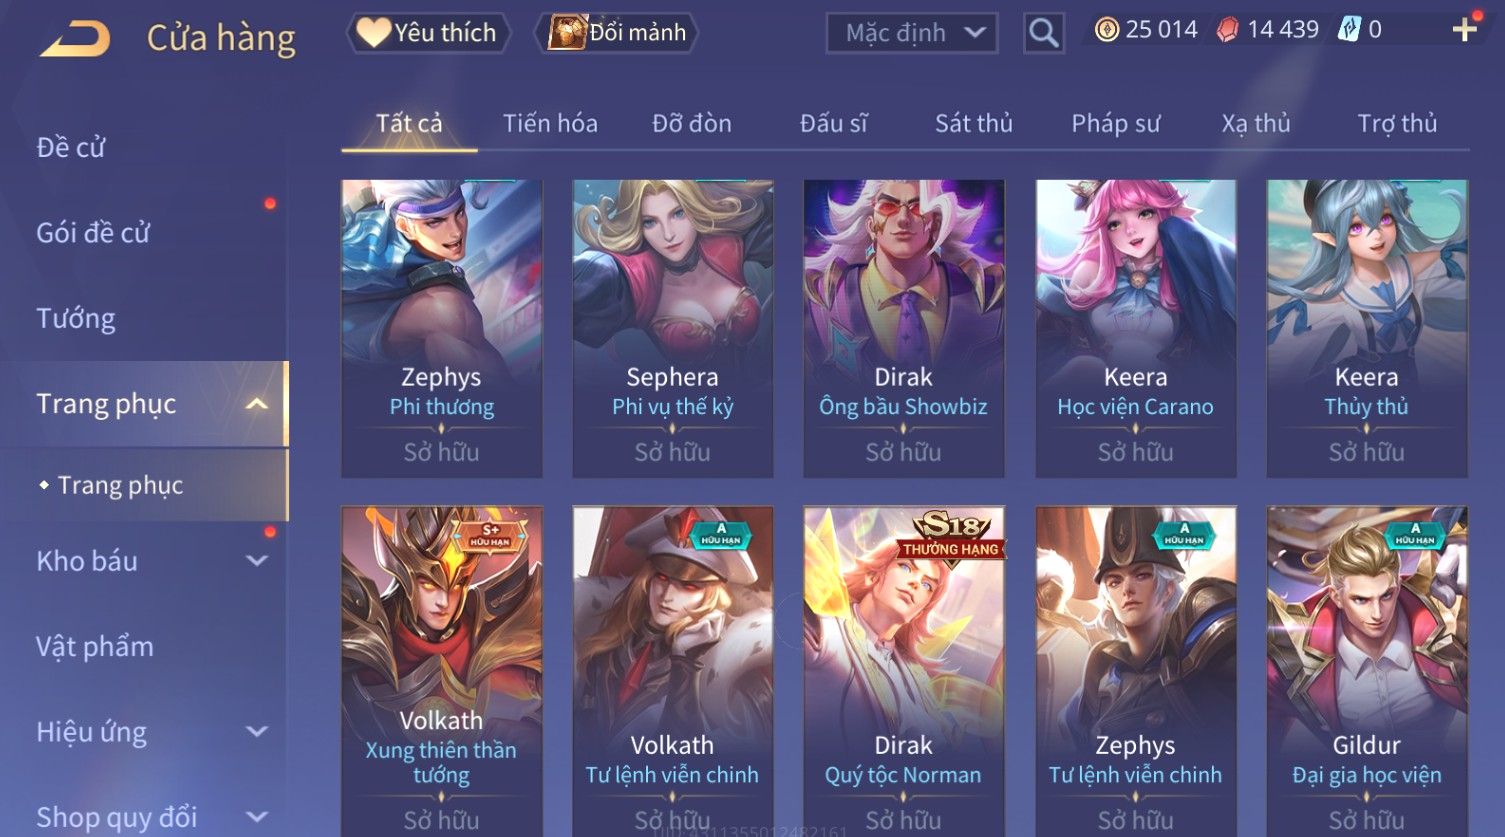Switch to the Sát thủ tab
Viewport: 1505px width, 837px height.
pos(974,123)
